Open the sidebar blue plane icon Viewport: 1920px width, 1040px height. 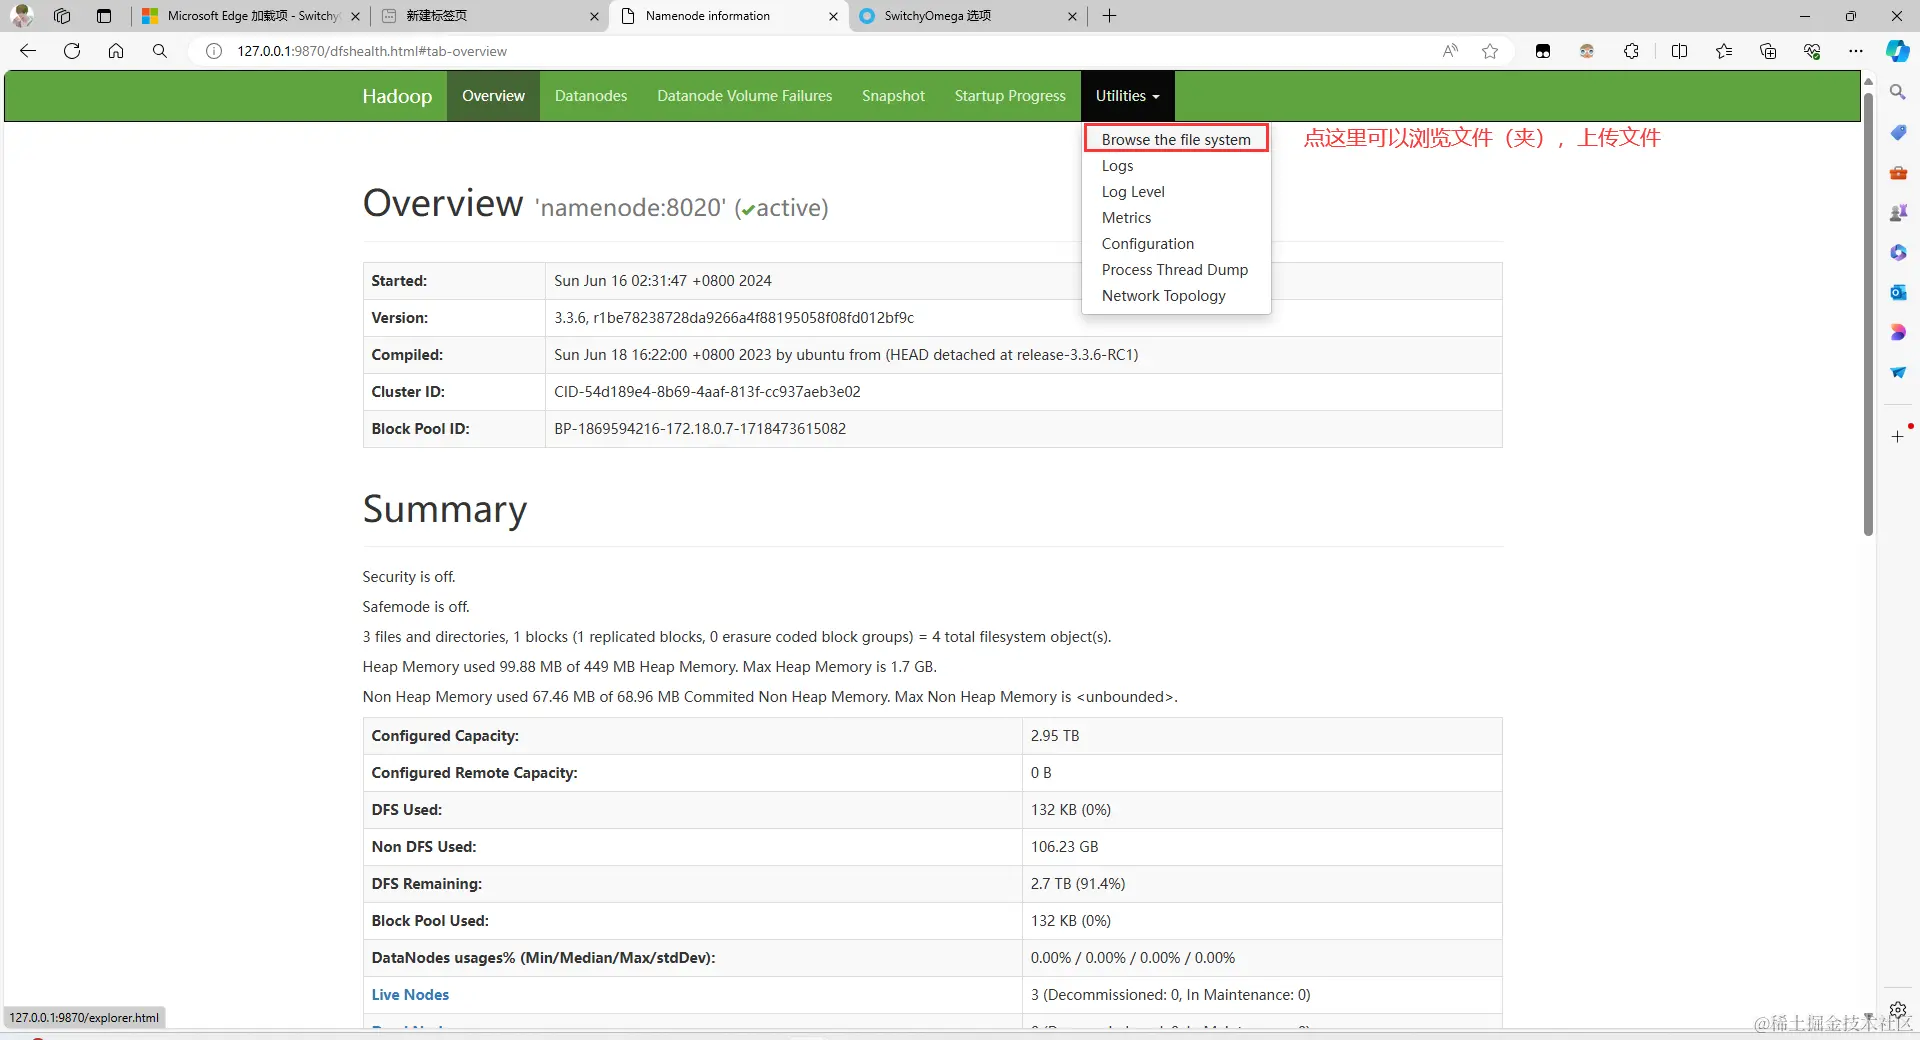1898,372
